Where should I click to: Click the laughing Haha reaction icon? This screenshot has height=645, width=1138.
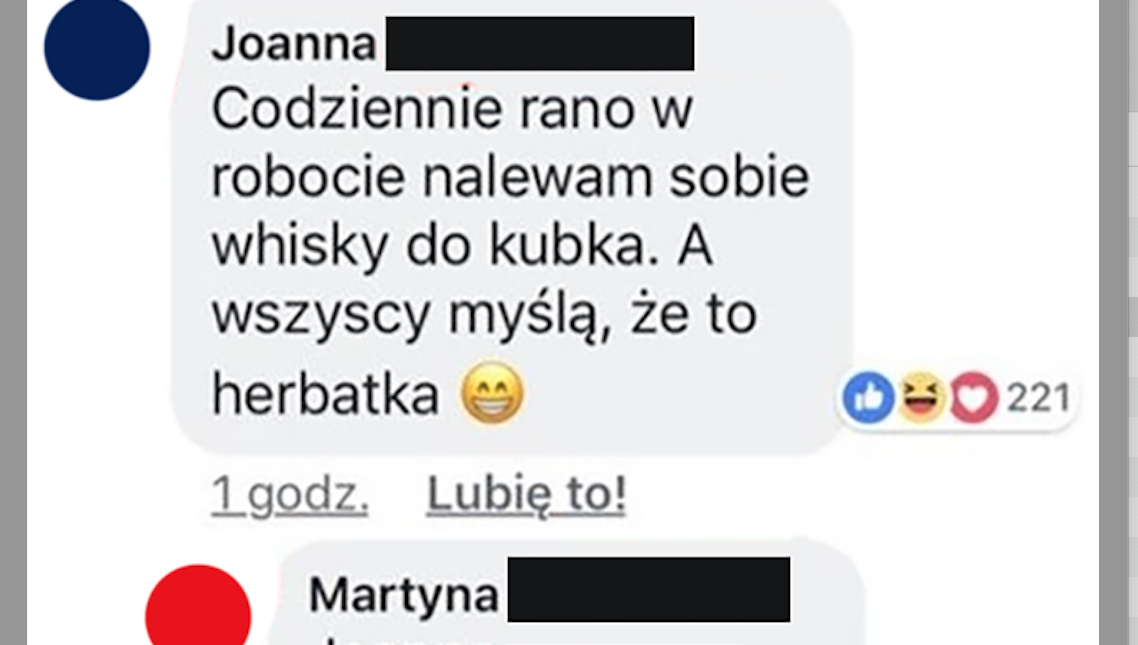coord(922,397)
